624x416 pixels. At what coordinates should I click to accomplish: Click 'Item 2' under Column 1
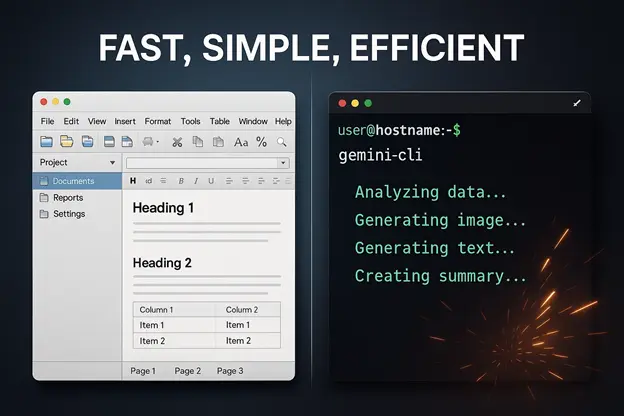coord(152,341)
